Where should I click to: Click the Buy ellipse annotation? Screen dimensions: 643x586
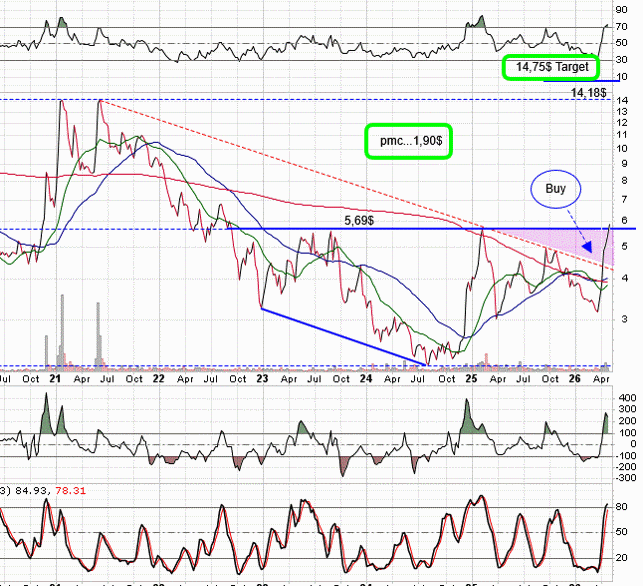point(556,189)
